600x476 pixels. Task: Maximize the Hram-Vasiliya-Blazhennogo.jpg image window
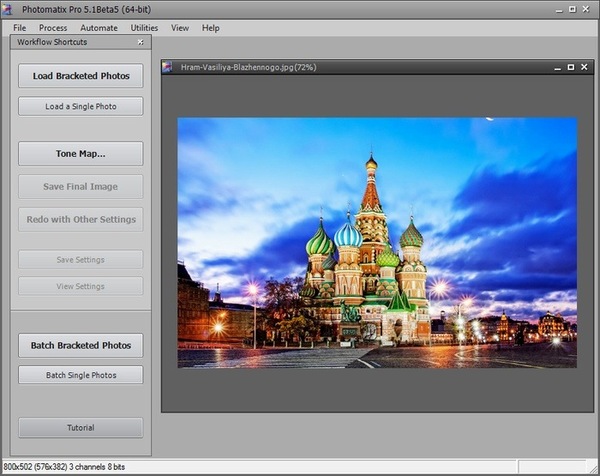tap(571, 67)
